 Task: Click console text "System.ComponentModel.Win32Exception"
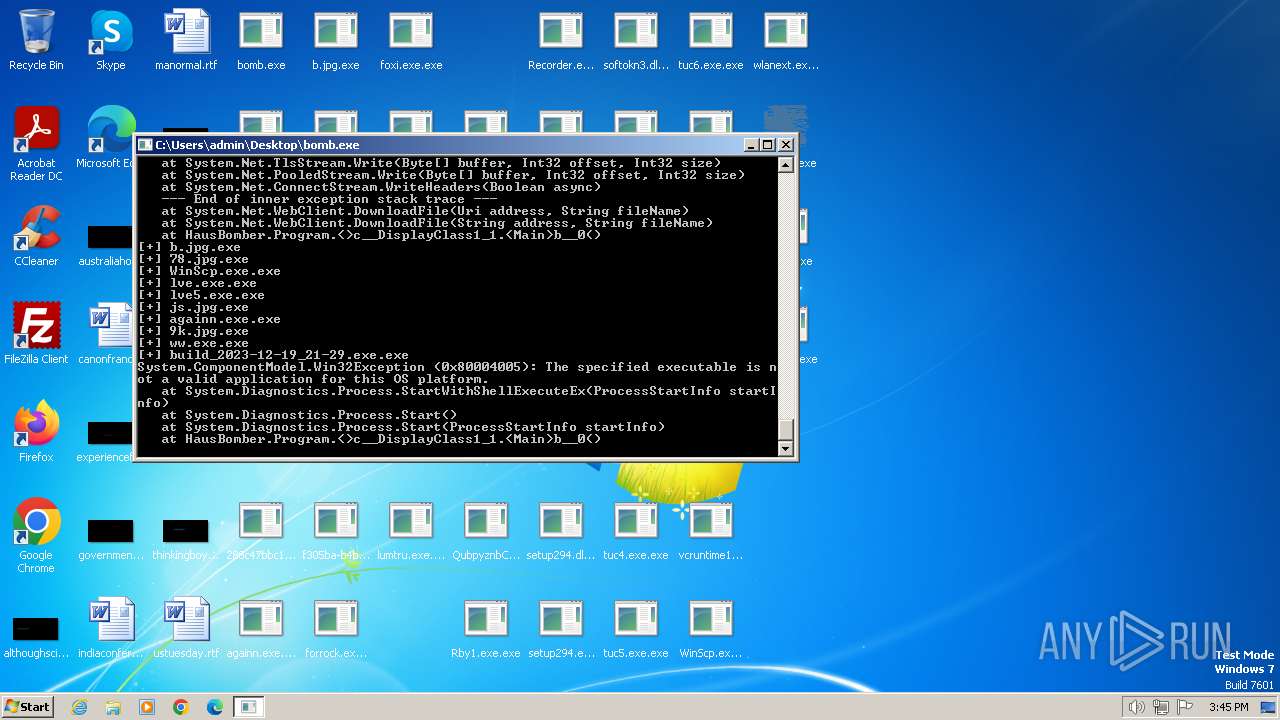click(282, 367)
